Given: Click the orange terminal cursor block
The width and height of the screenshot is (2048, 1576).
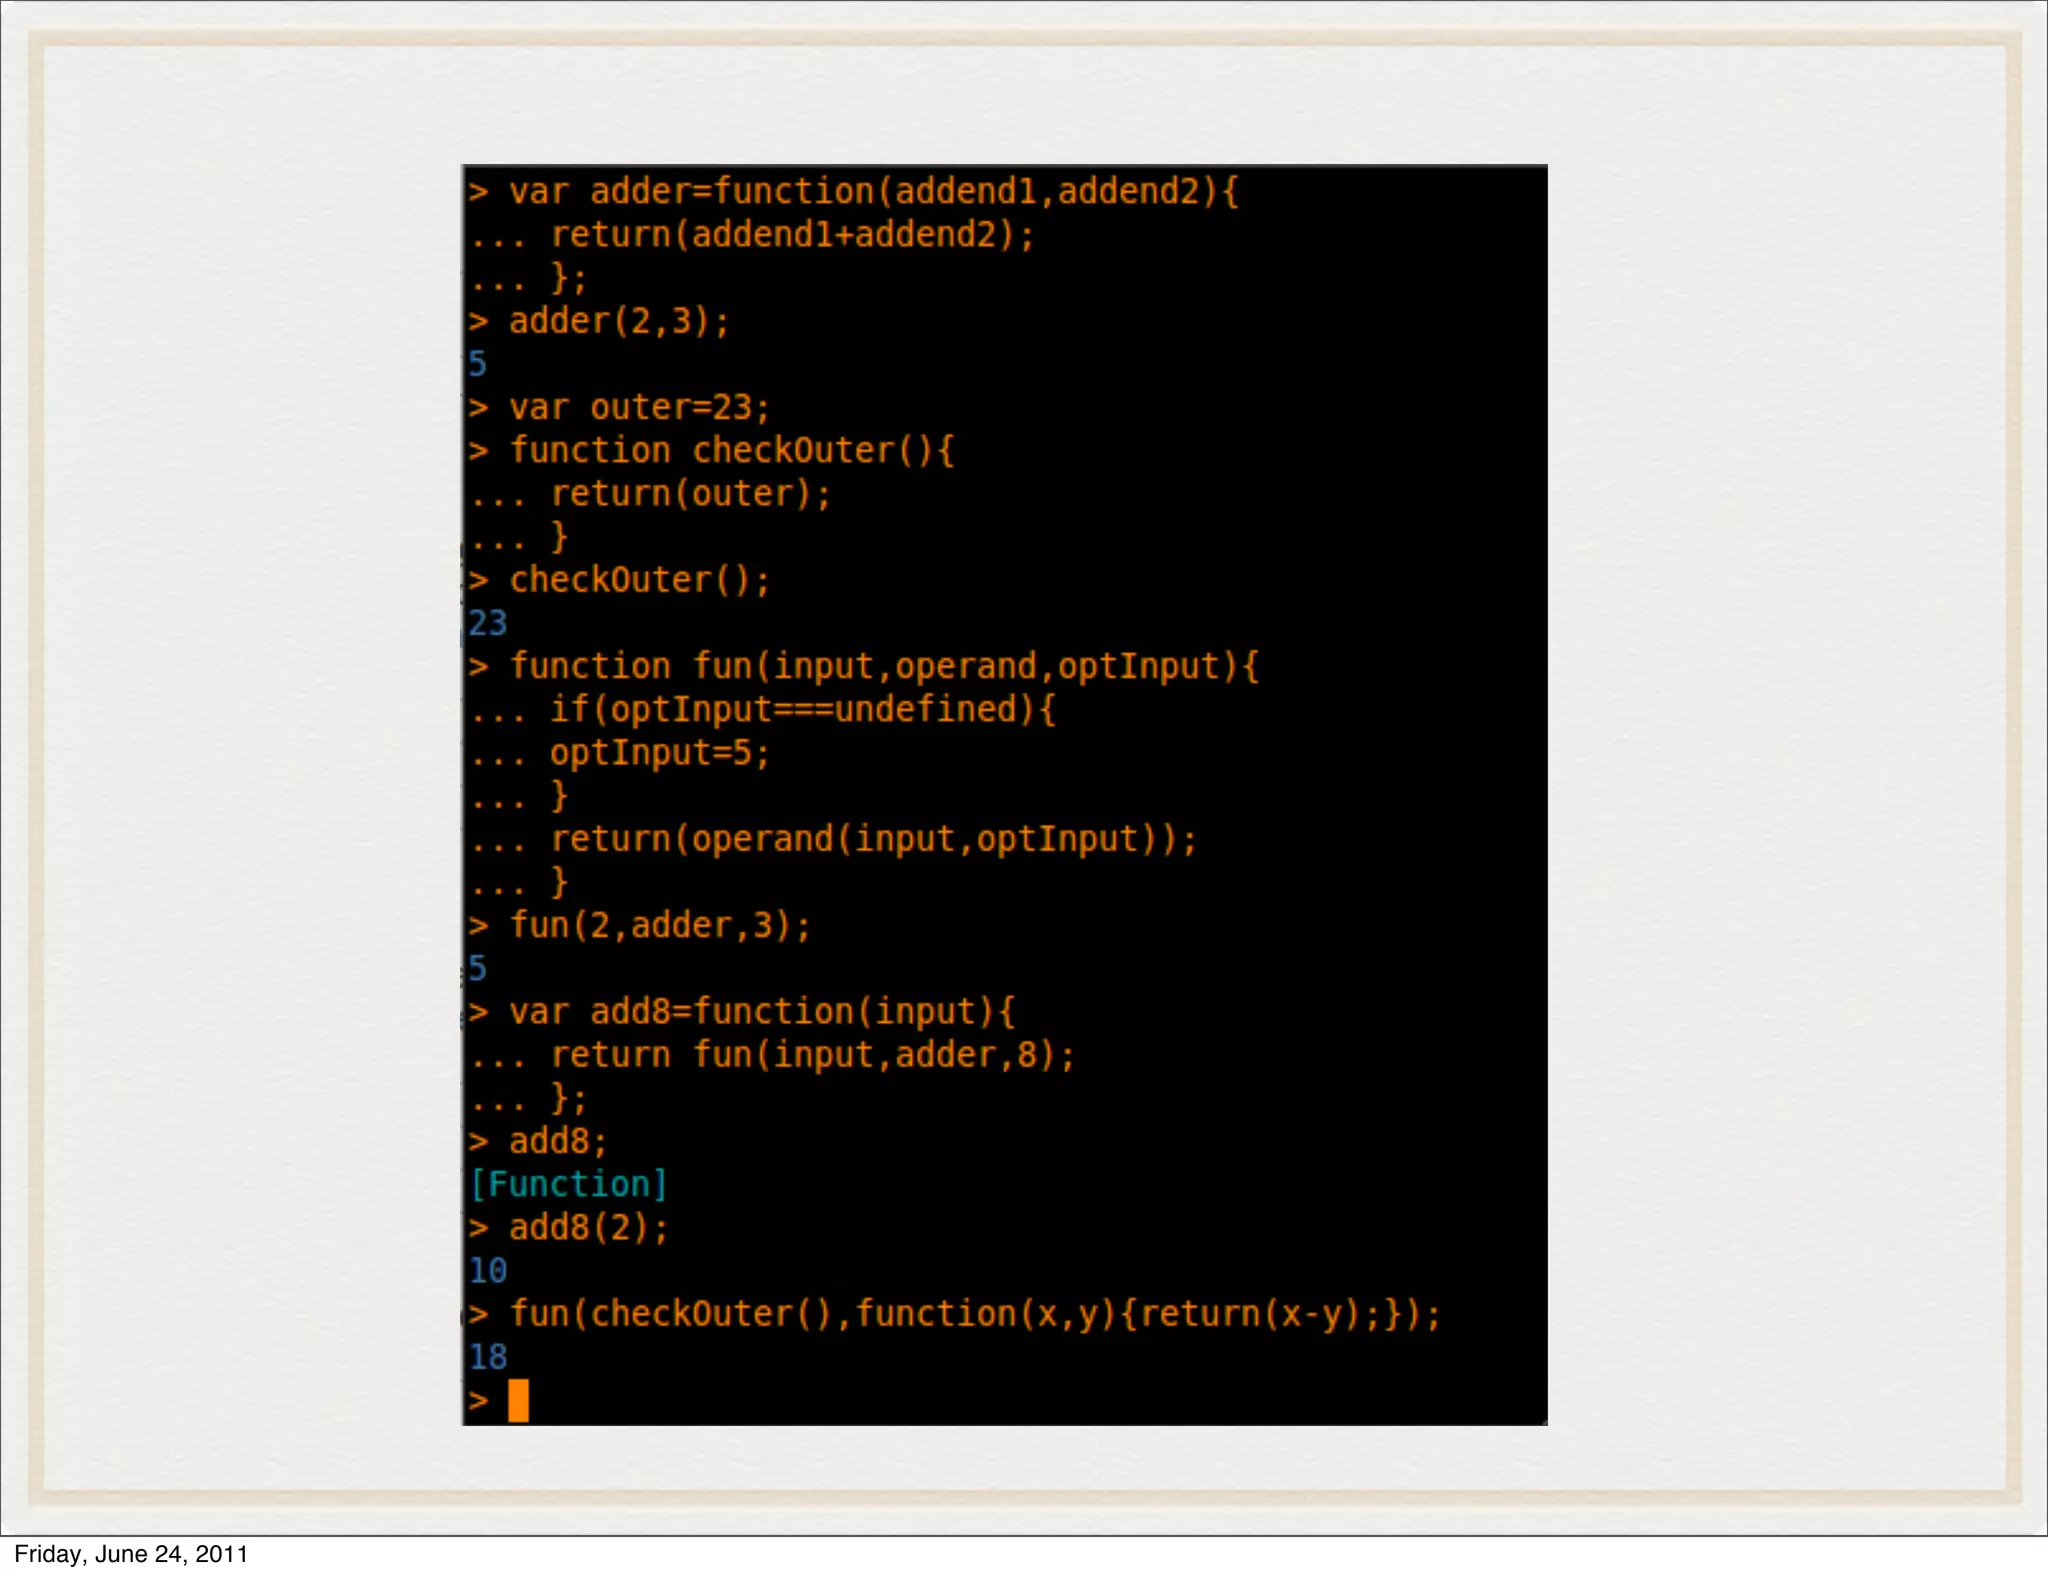Looking at the screenshot, I should pos(518,1400).
